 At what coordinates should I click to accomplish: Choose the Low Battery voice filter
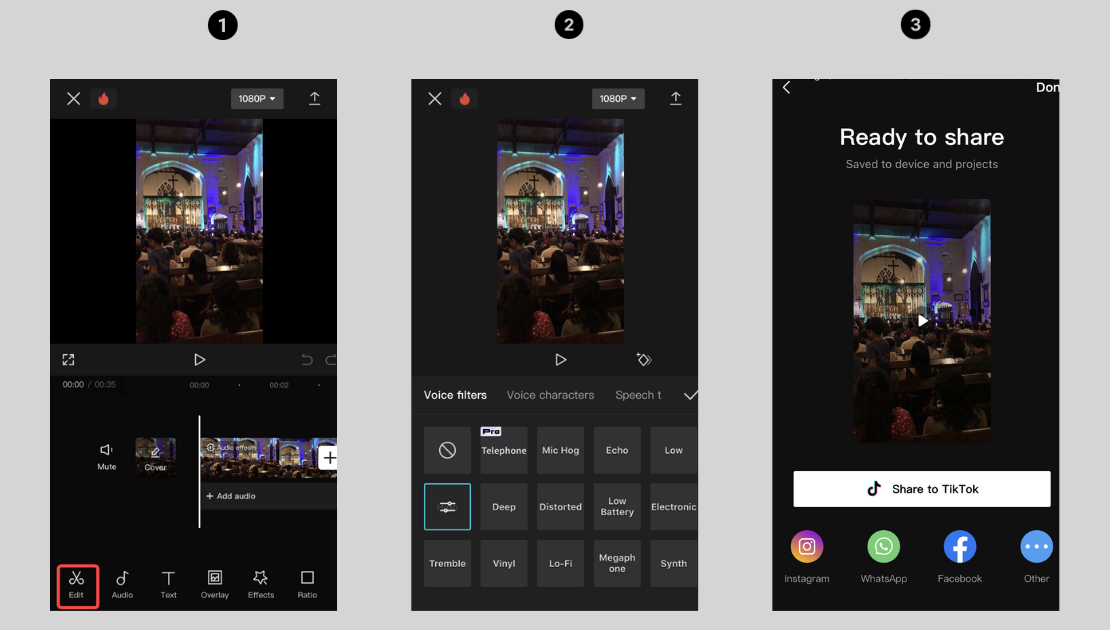point(617,507)
